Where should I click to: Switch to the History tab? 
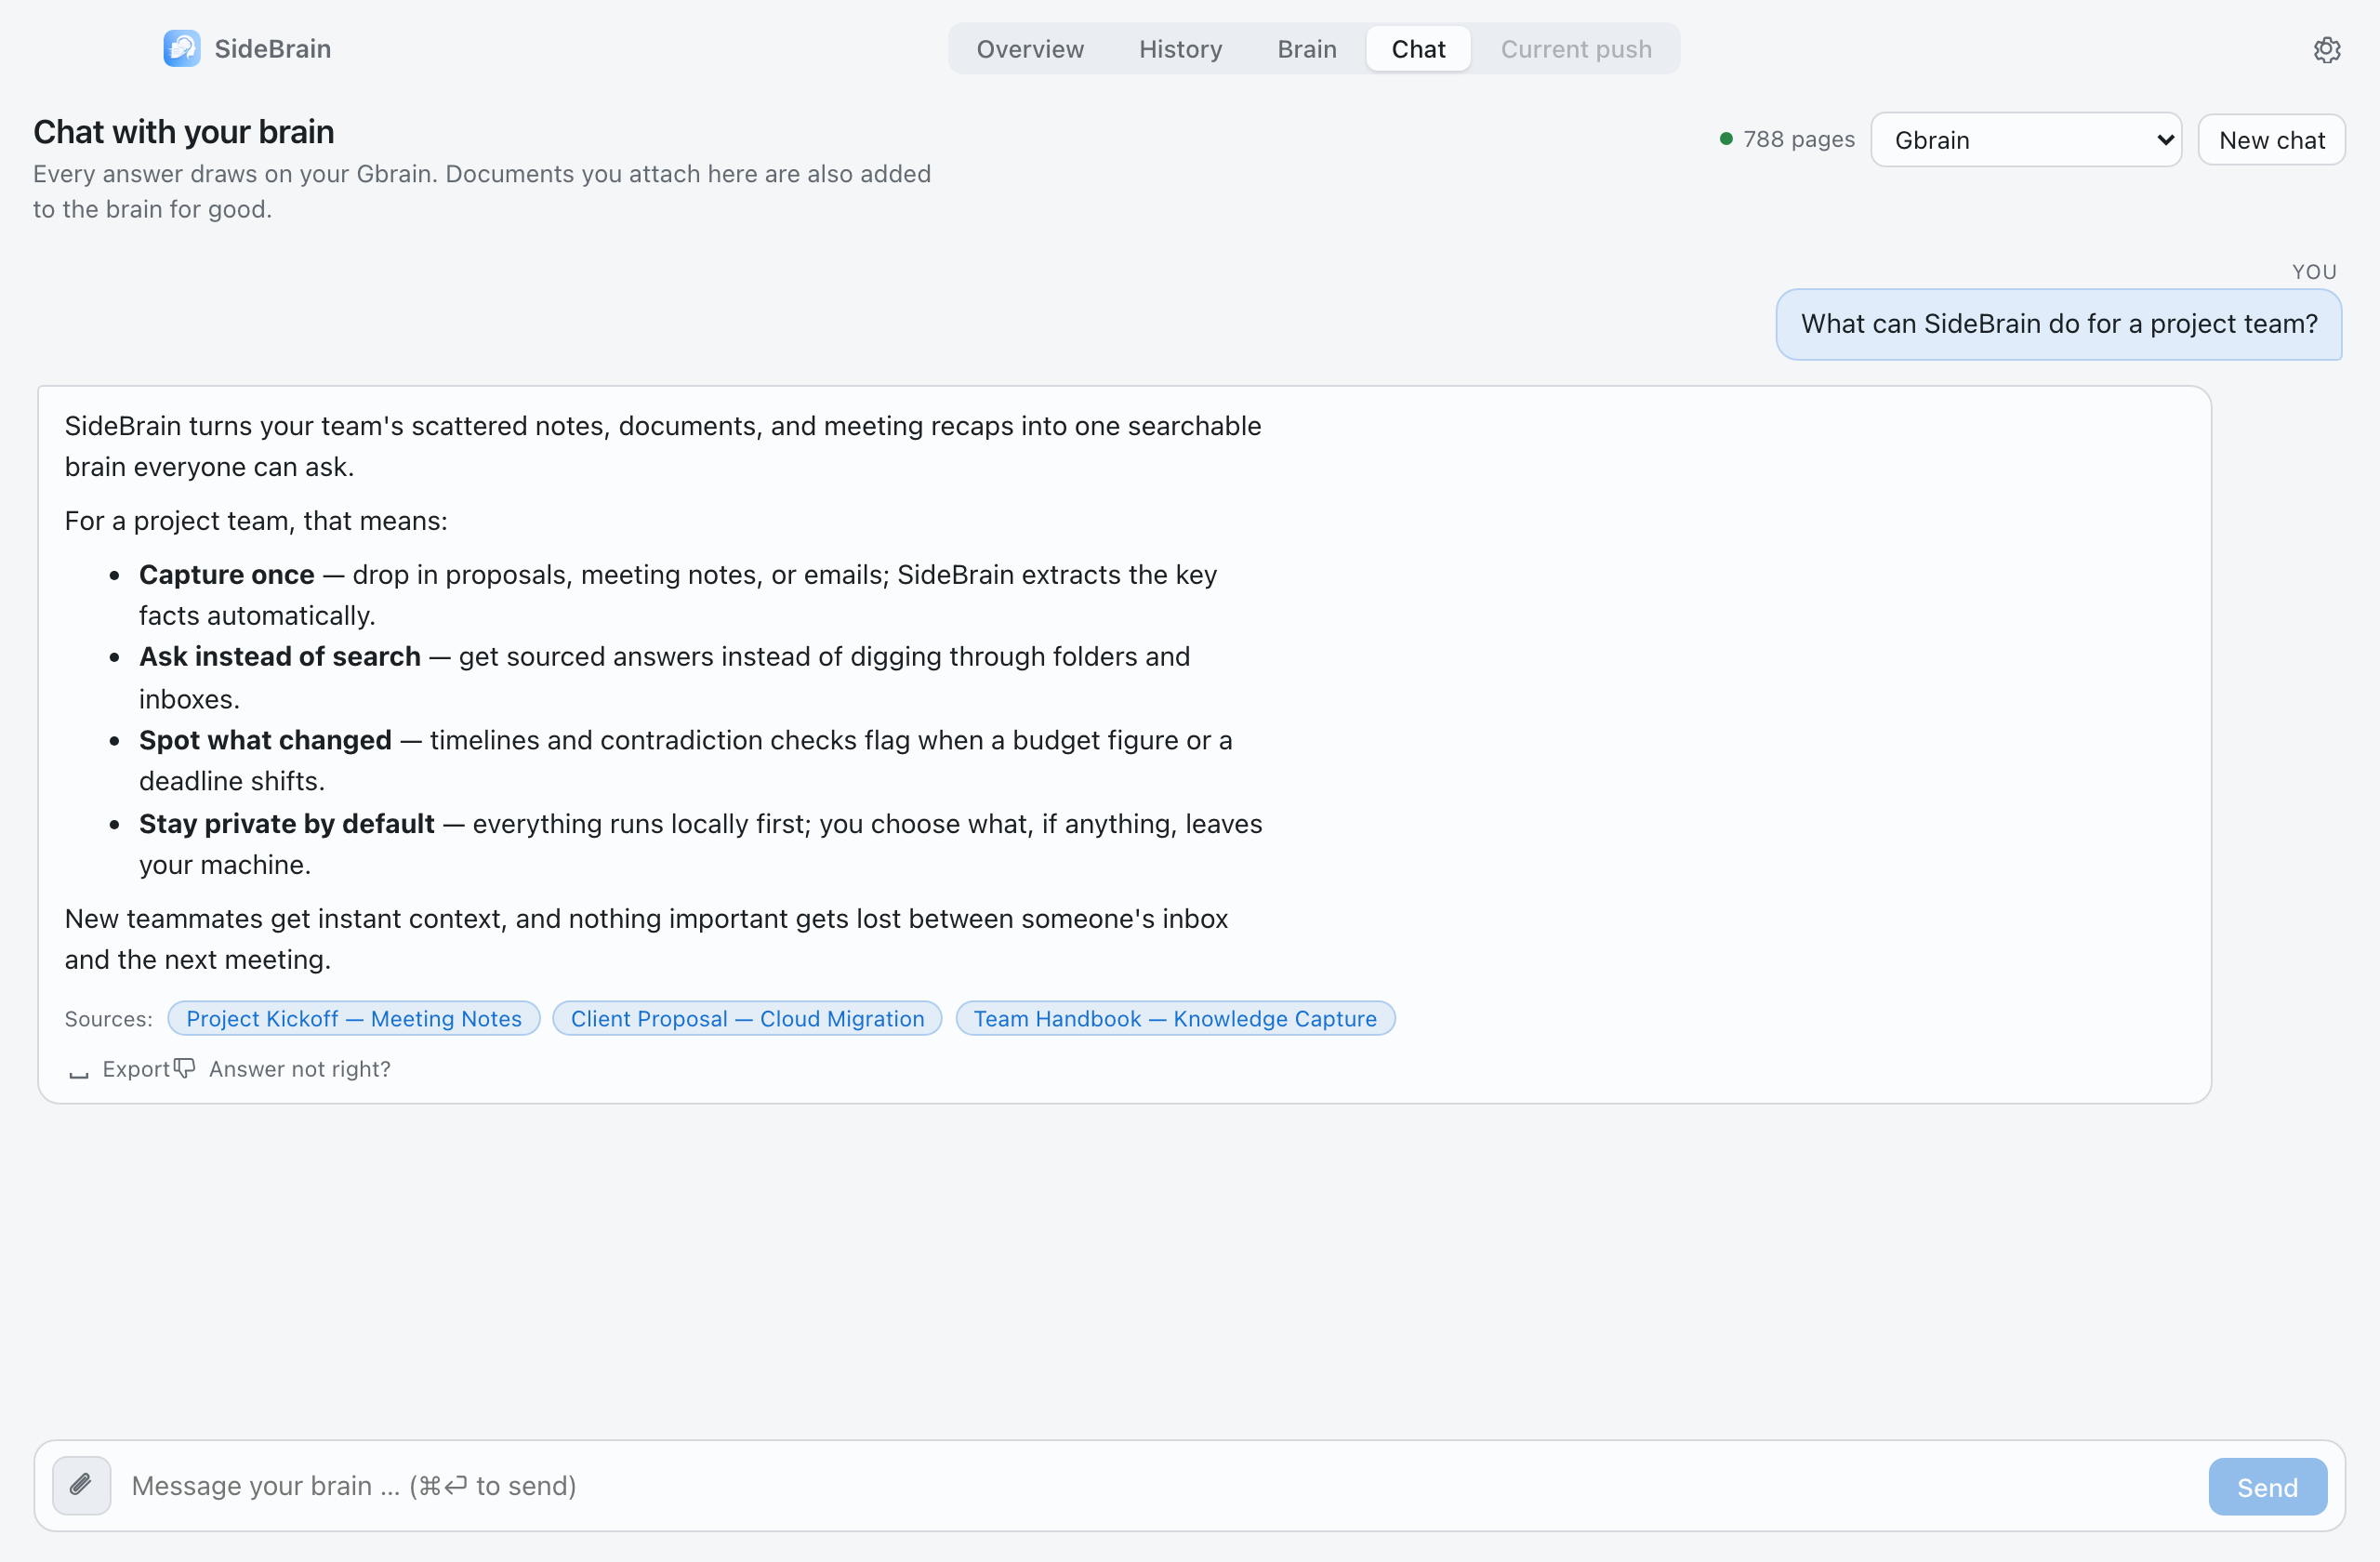point(1180,49)
